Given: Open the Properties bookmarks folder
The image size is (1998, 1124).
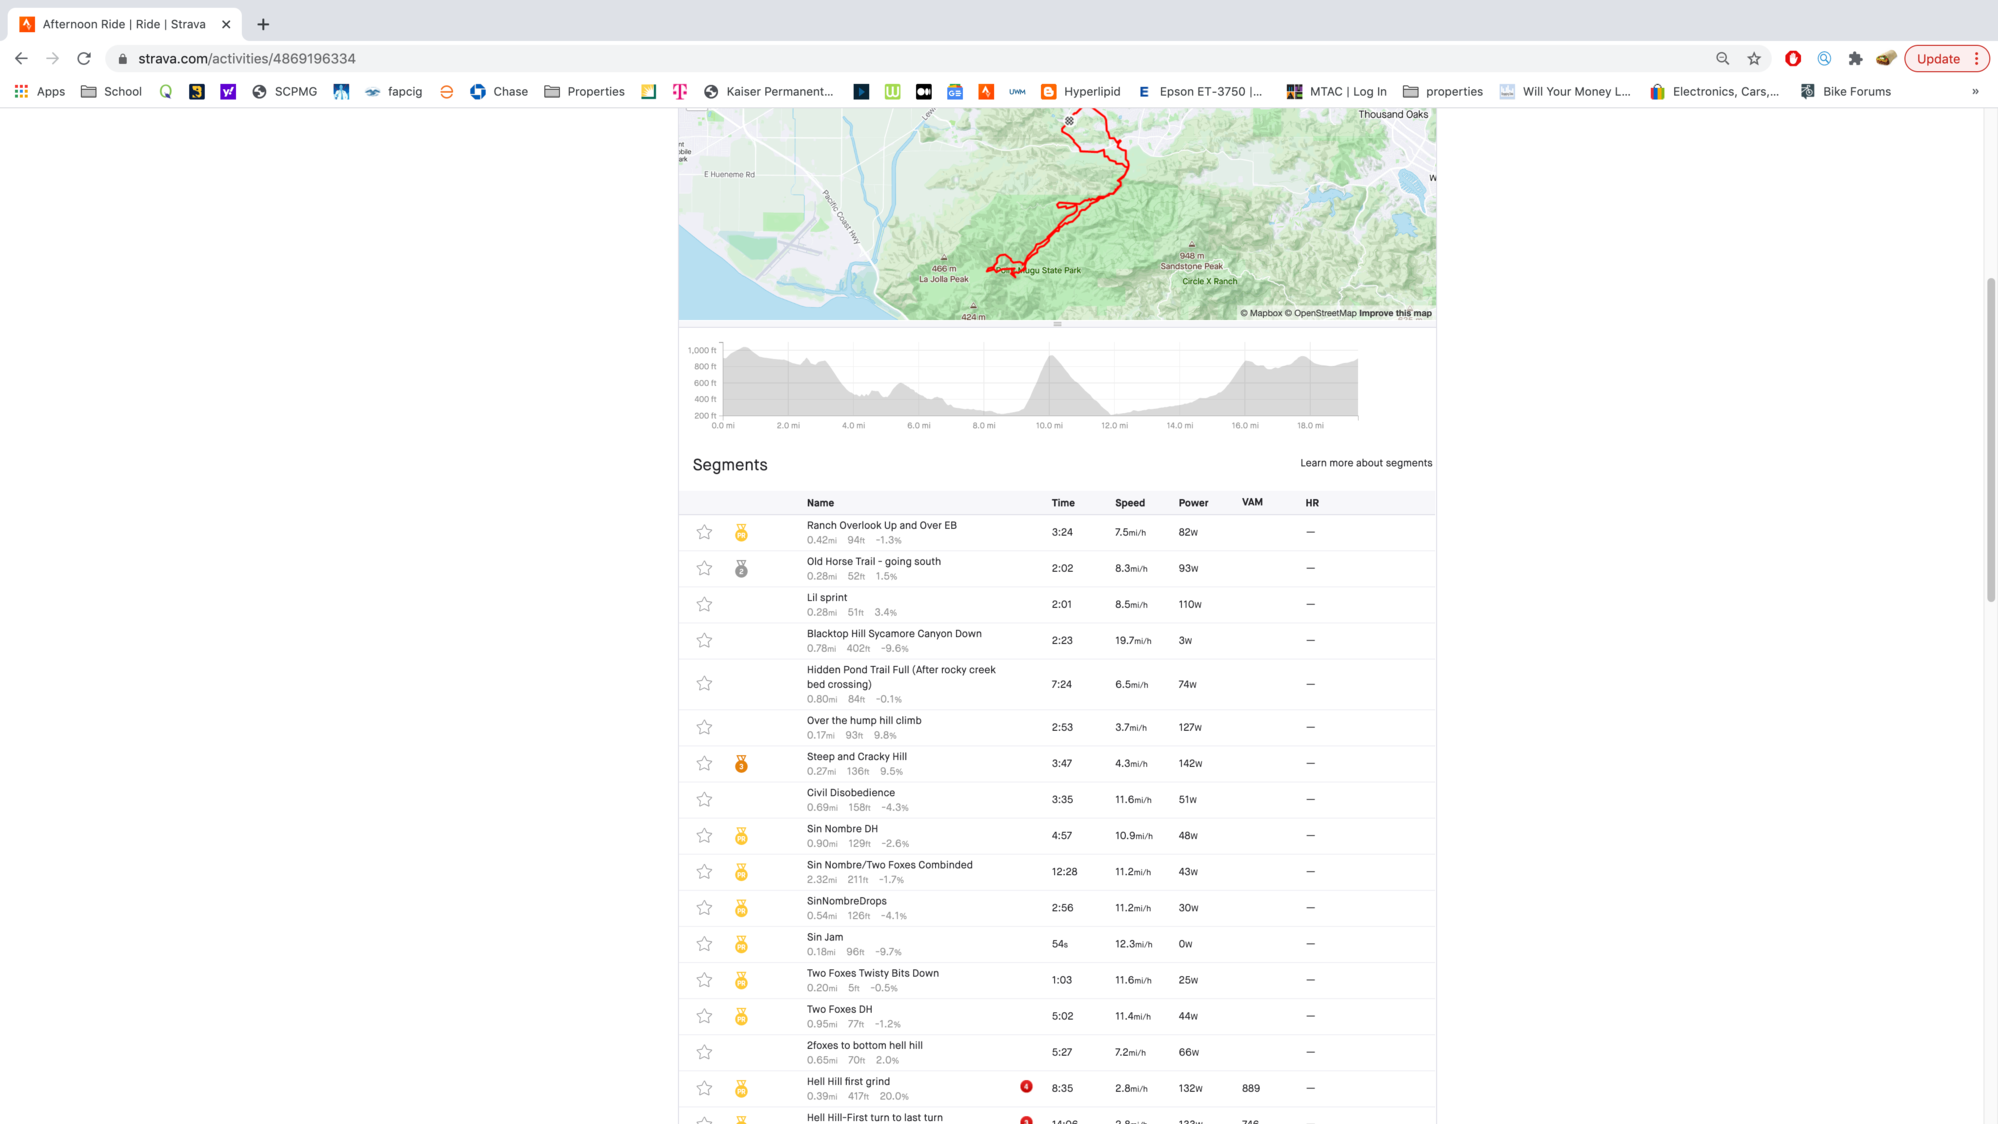Looking at the screenshot, I should pyautogui.click(x=584, y=91).
